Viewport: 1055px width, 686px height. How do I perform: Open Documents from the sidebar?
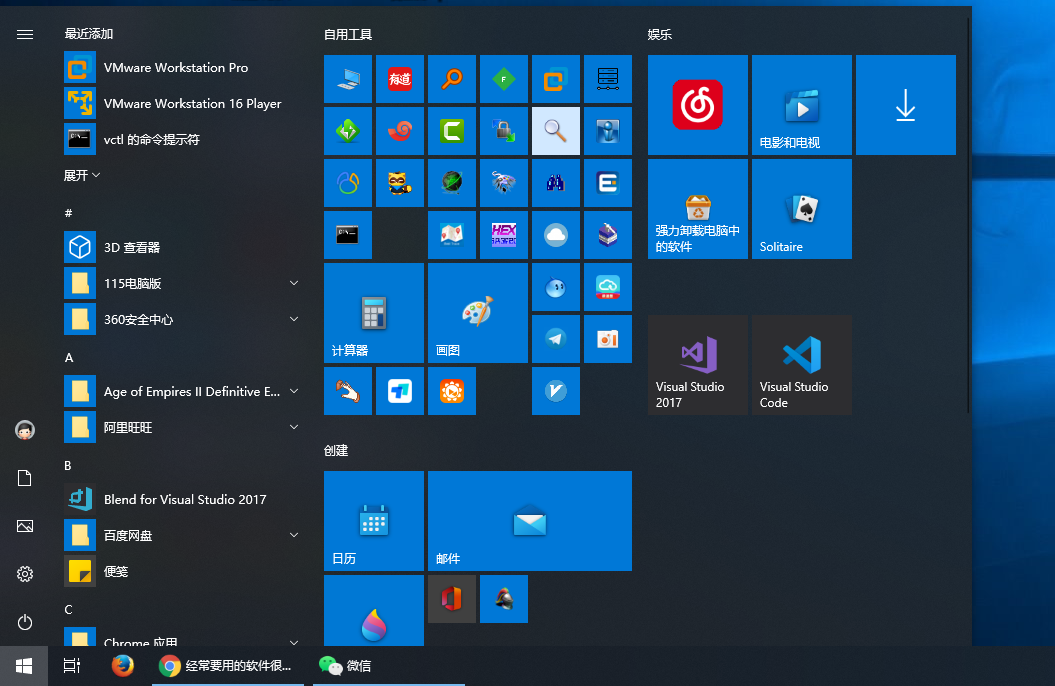pos(25,478)
